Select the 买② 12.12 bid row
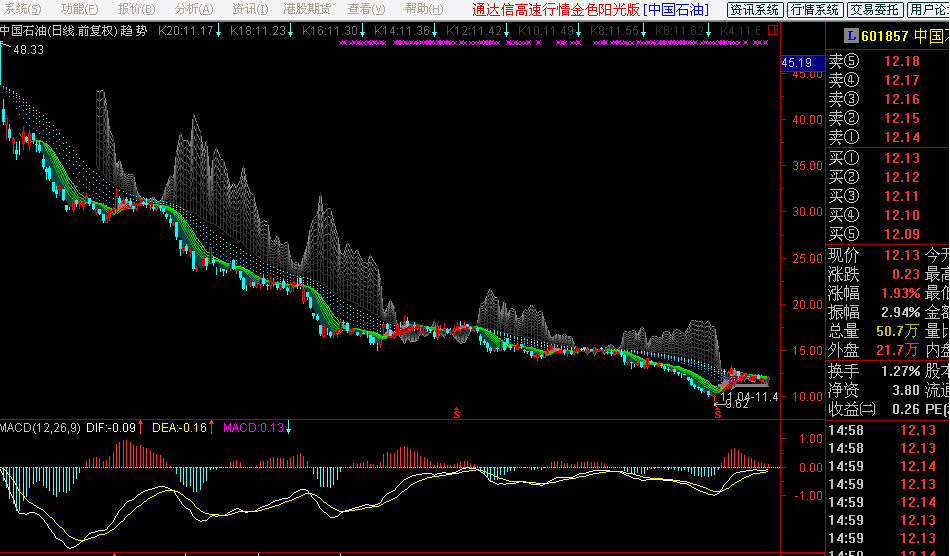 tap(888, 177)
